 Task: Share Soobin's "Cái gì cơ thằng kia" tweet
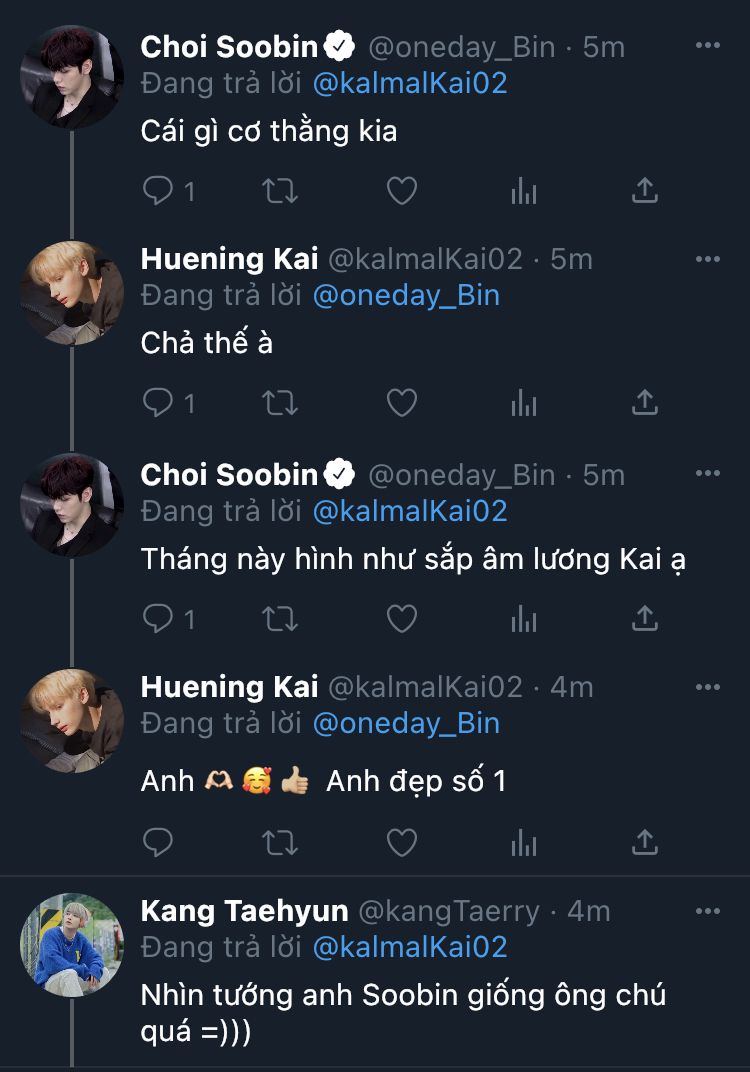(x=645, y=190)
